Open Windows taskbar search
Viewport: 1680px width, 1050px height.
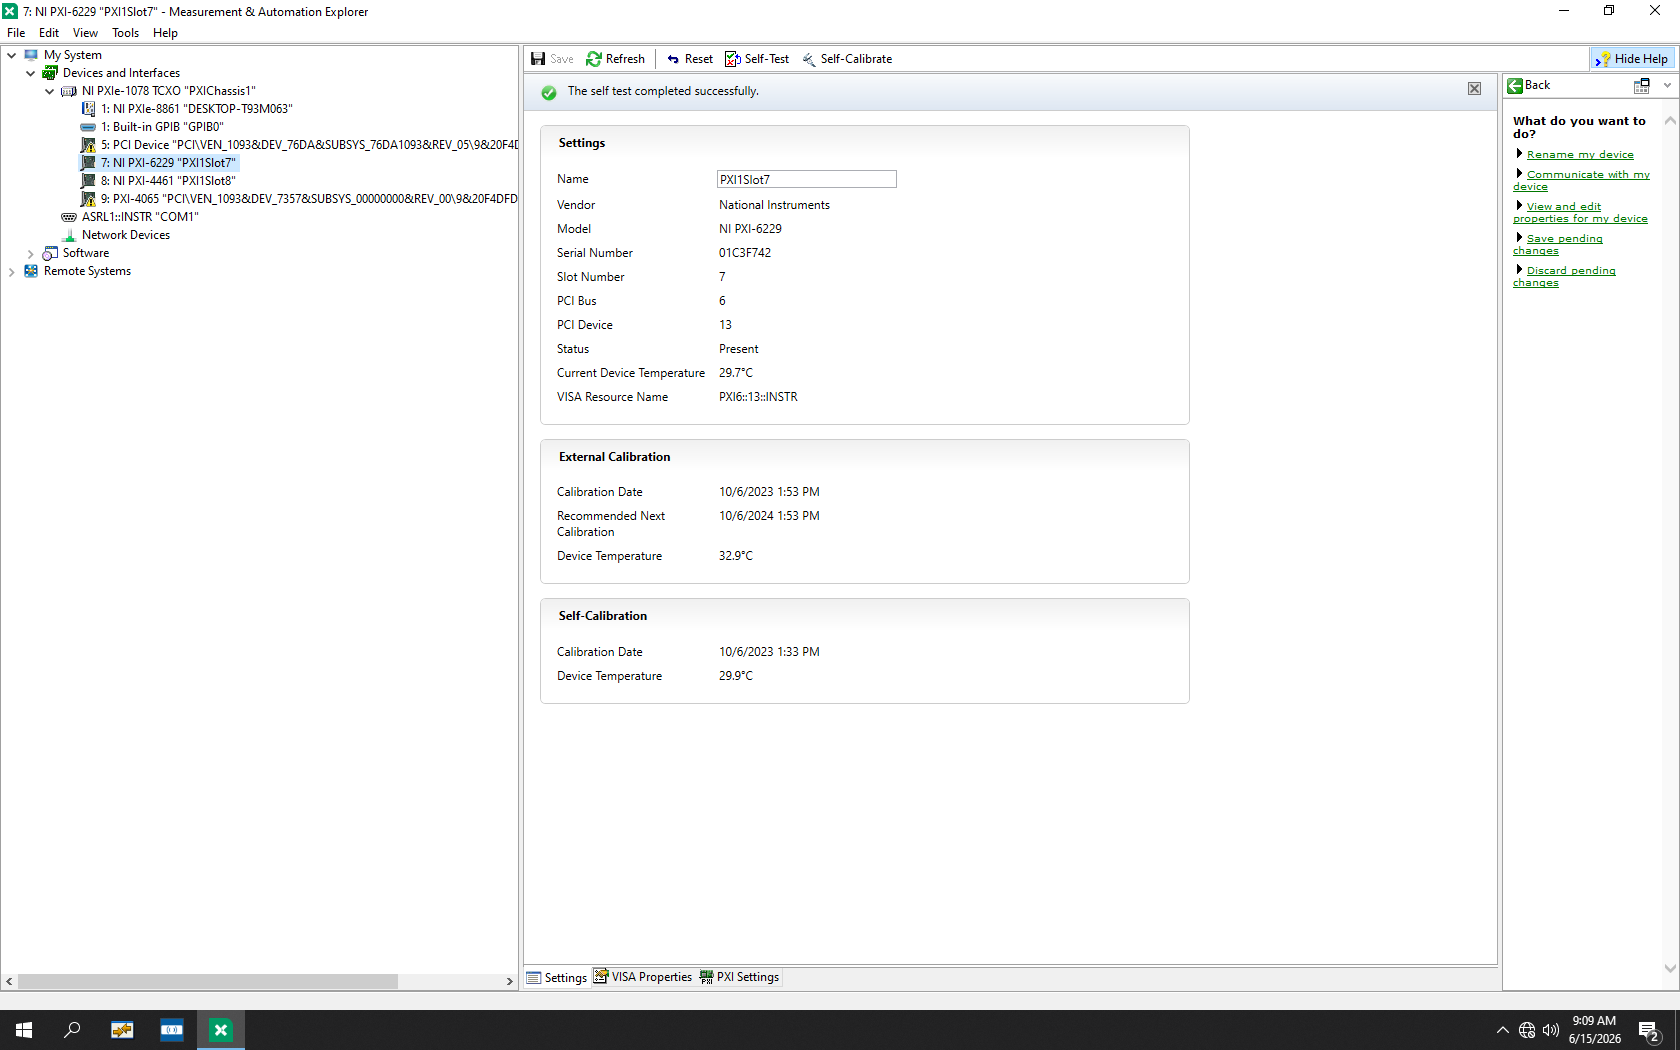tap(72, 1030)
